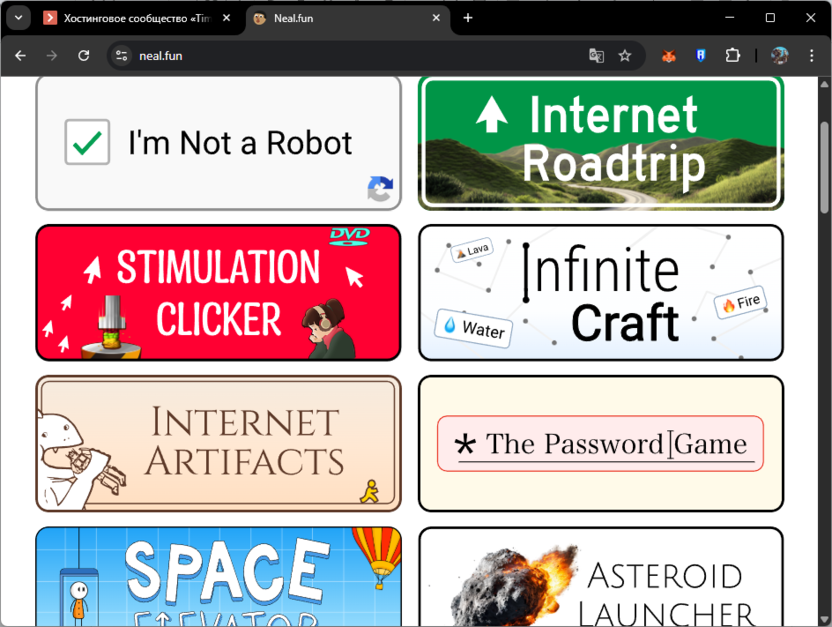This screenshot has width=832, height=627.
Task: Click the vertical scrollbar thumb
Action: (x=824, y=167)
